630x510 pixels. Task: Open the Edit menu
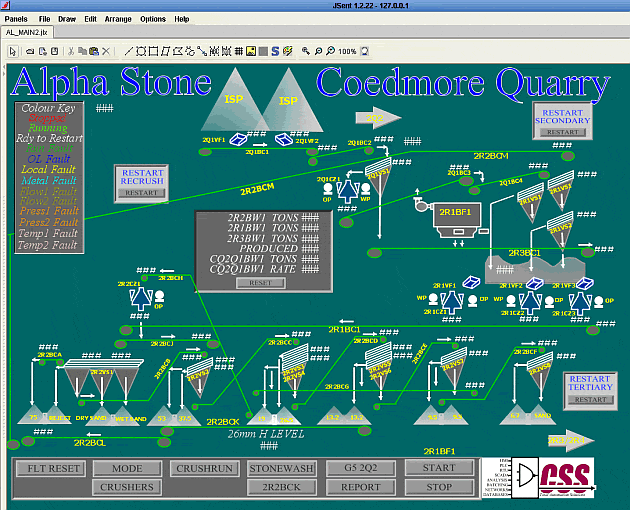click(x=90, y=19)
